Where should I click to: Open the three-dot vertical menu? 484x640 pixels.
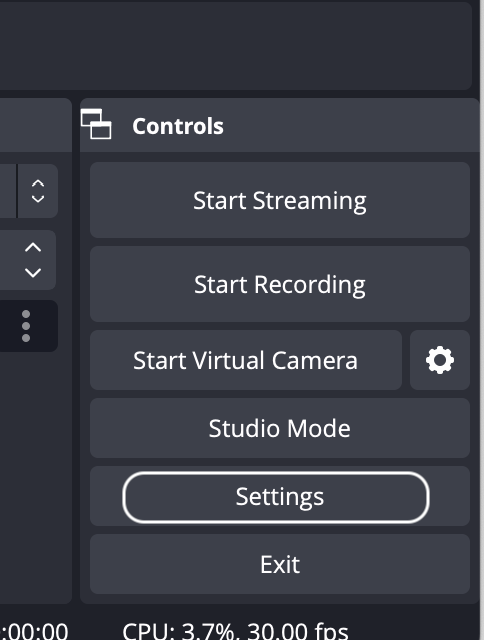26,326
